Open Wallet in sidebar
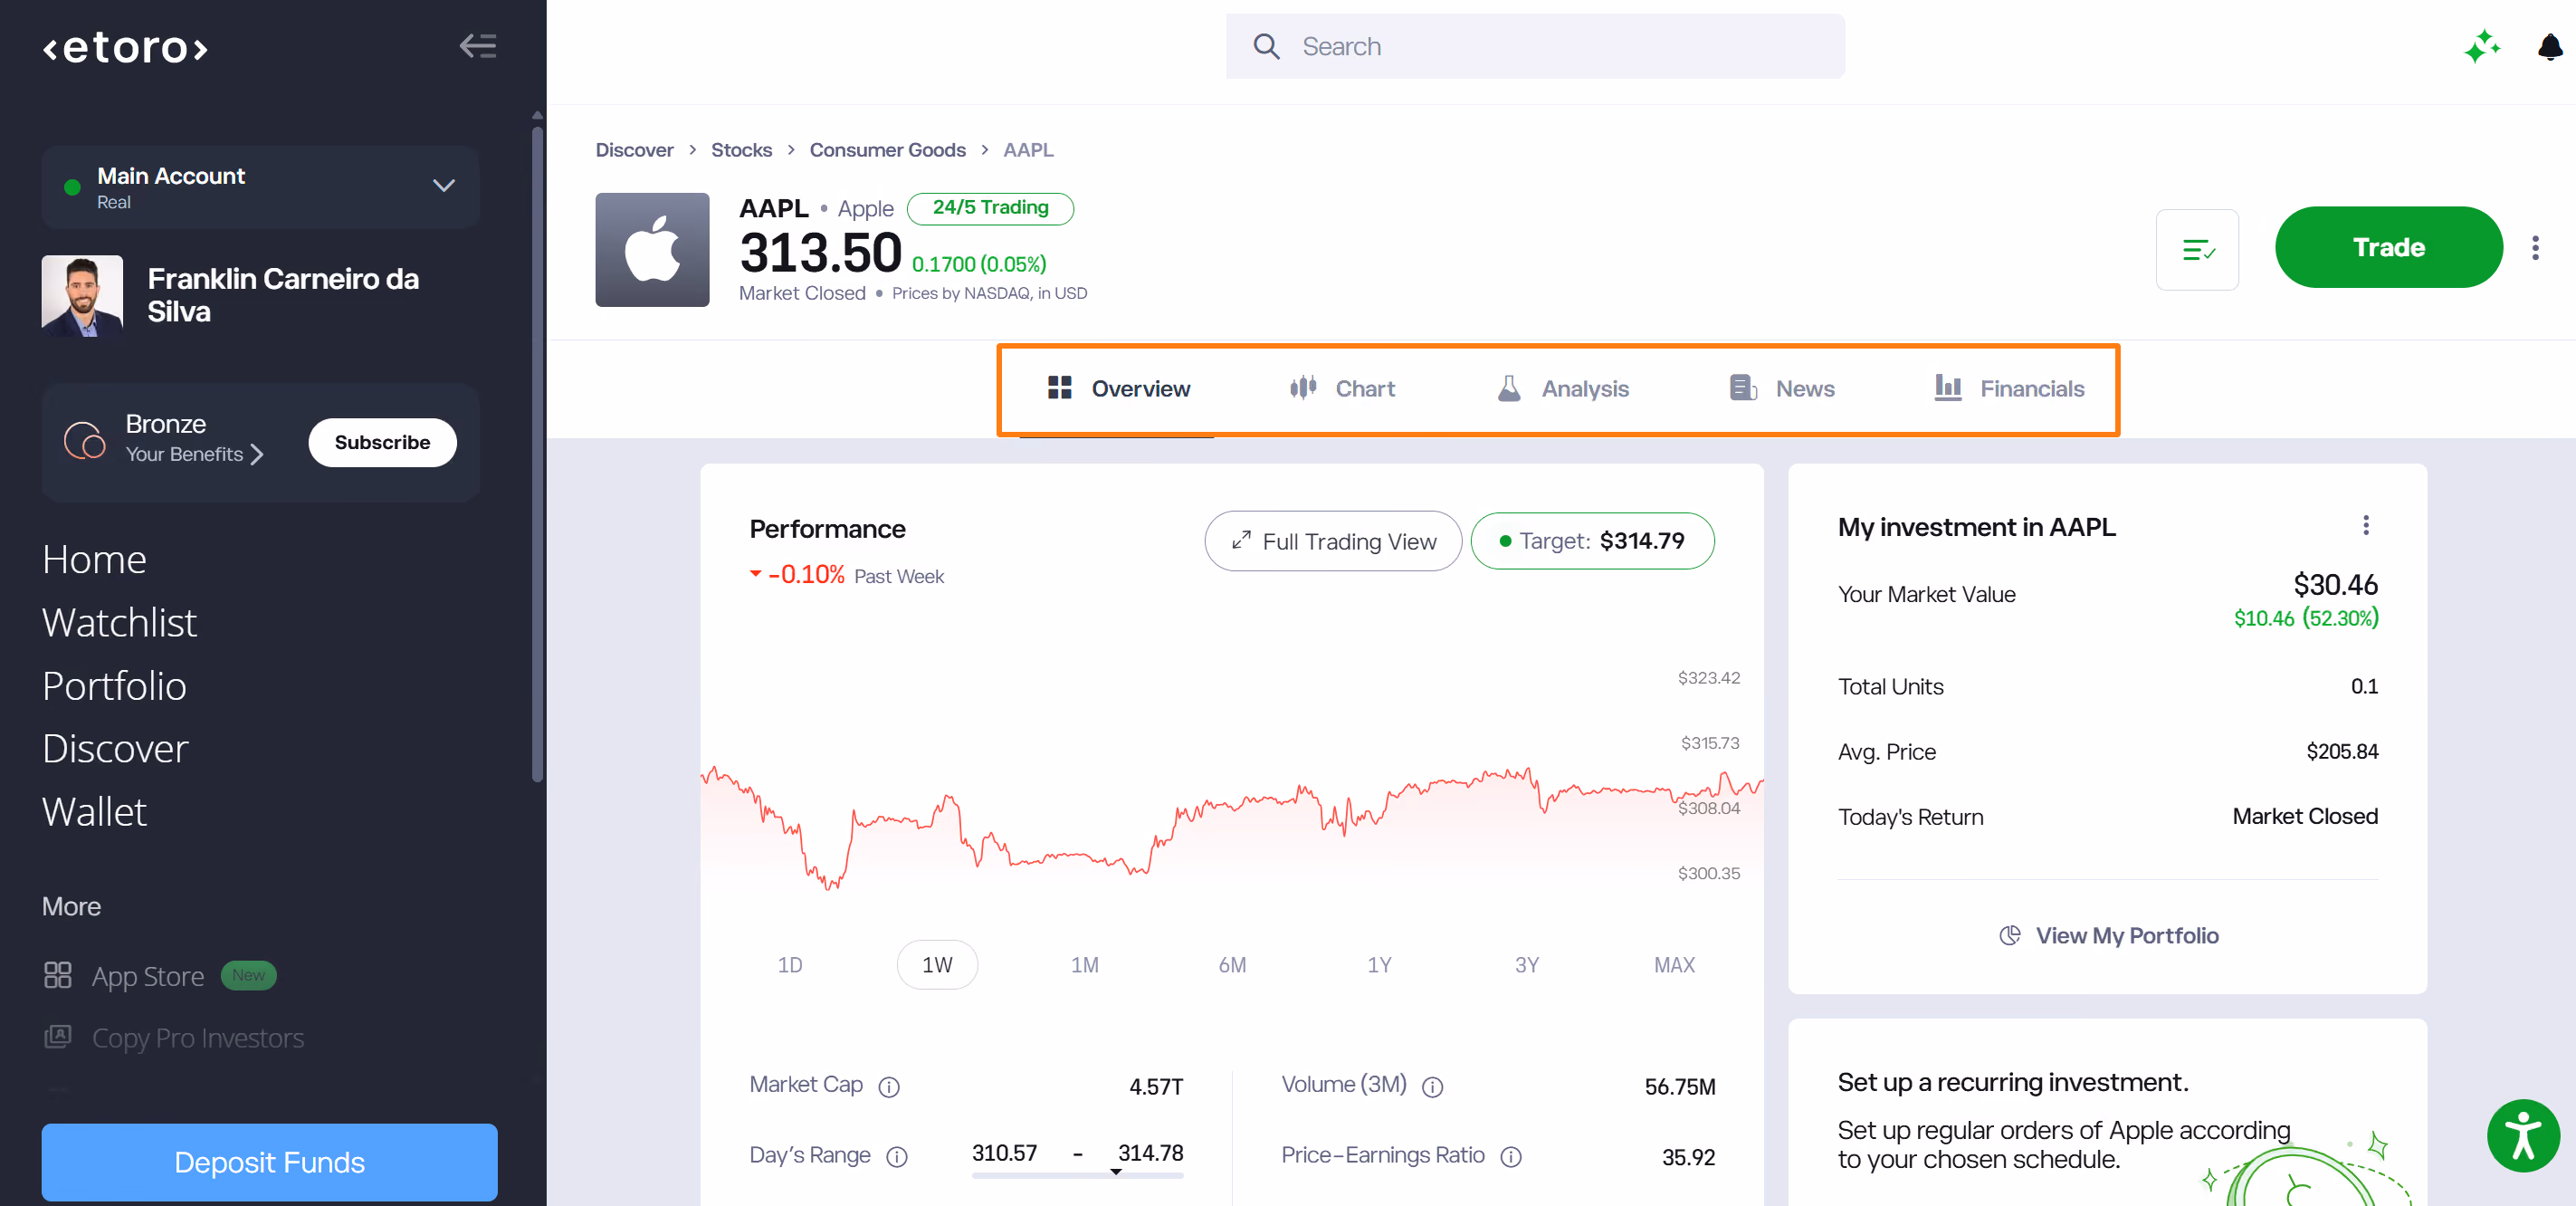The height and width of the screenshot is (1206, 2576). pos(94,811)
